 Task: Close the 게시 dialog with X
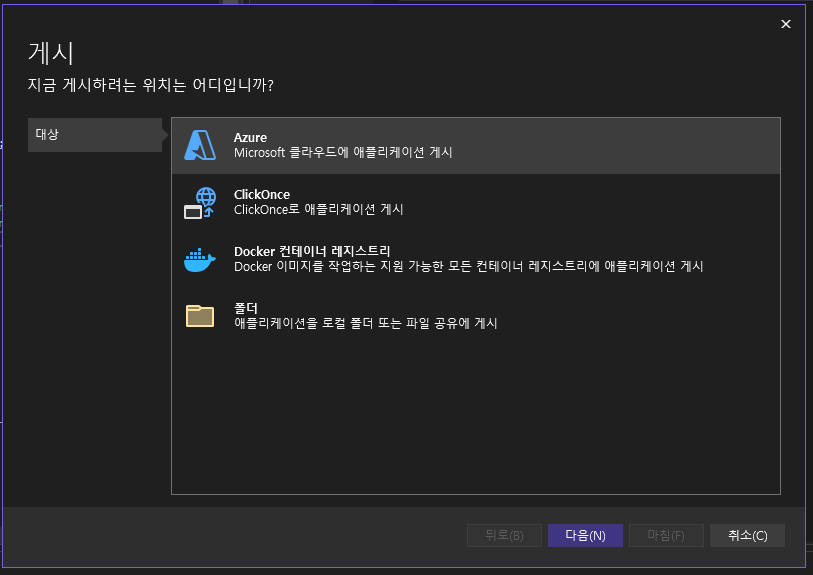786,24
